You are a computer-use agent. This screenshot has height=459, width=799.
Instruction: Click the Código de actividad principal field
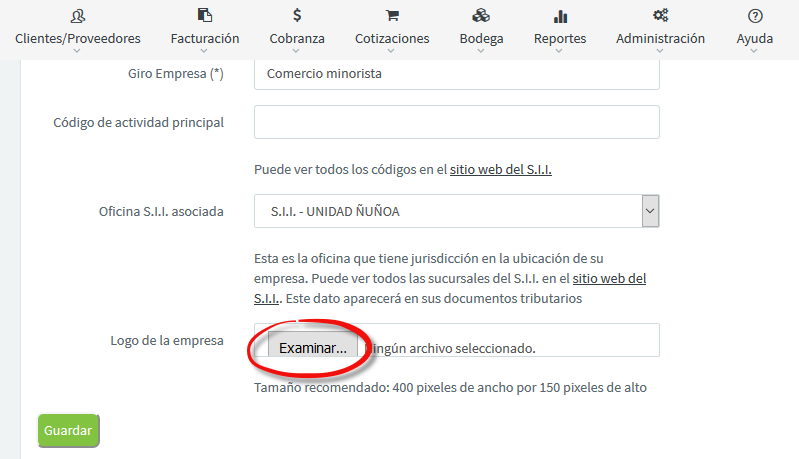pos(456,122)
